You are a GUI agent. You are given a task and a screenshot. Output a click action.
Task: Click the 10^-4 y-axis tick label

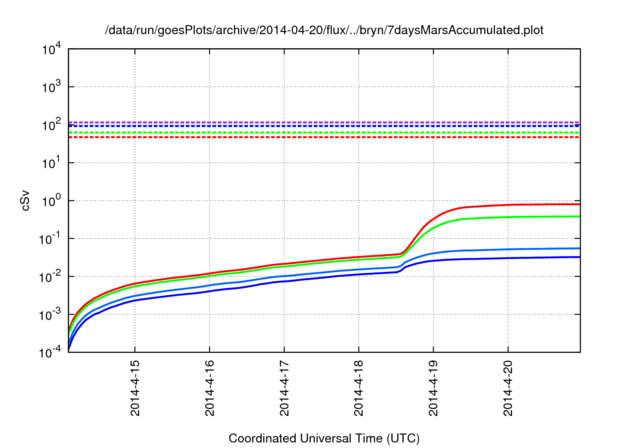coord(50,352)
